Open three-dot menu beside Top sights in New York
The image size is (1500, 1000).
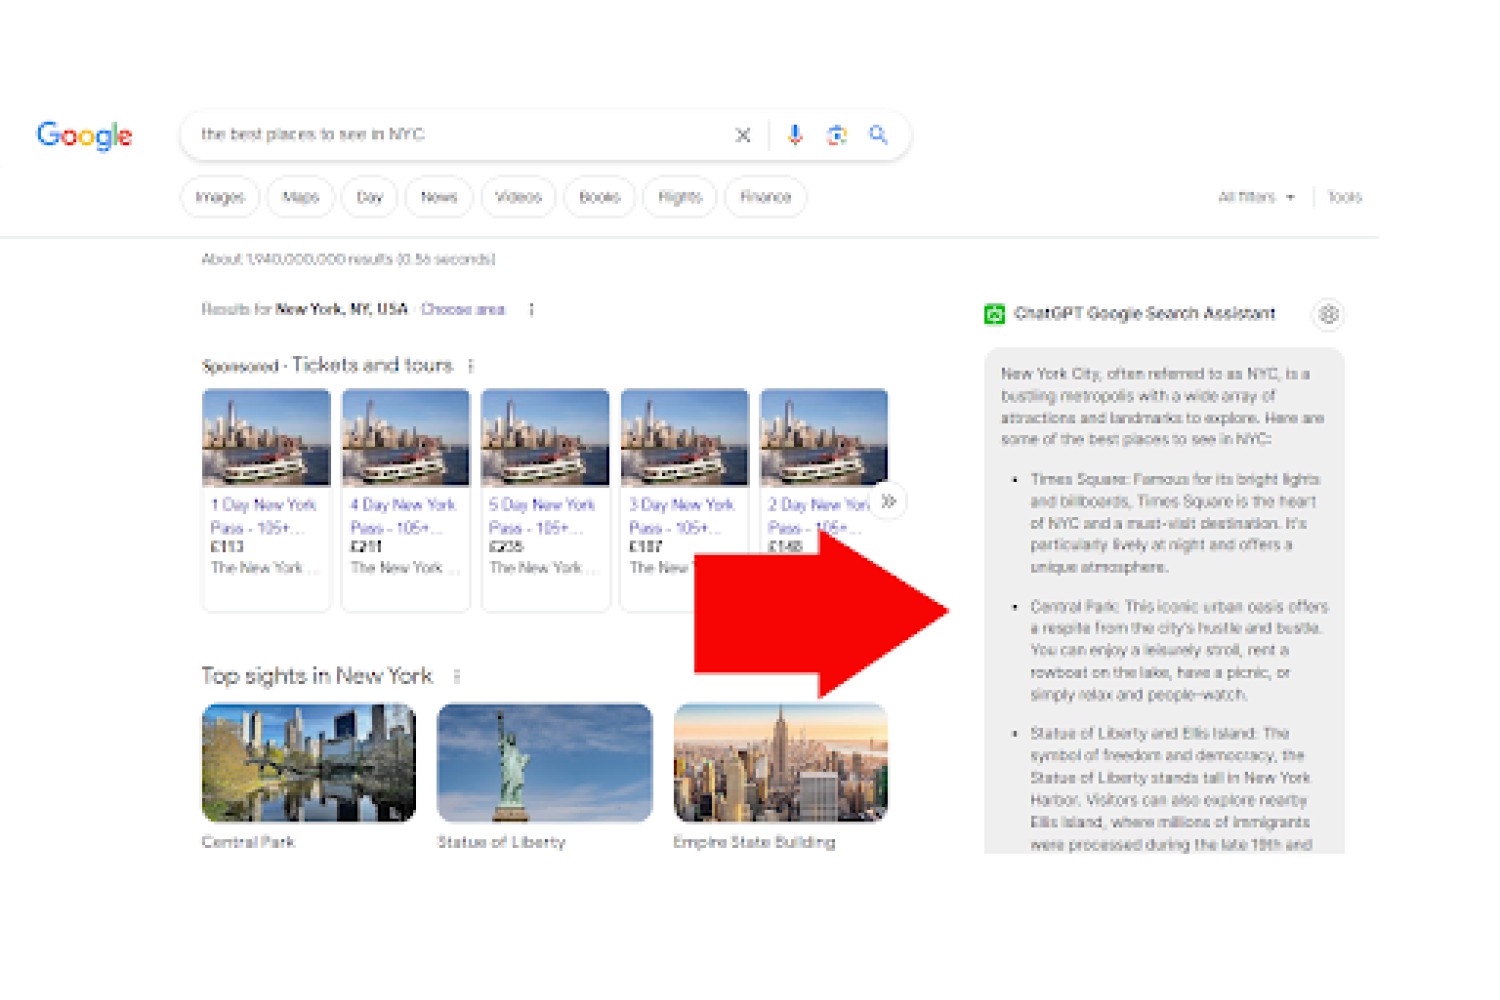pyautogui.click(x=457, y=677)
